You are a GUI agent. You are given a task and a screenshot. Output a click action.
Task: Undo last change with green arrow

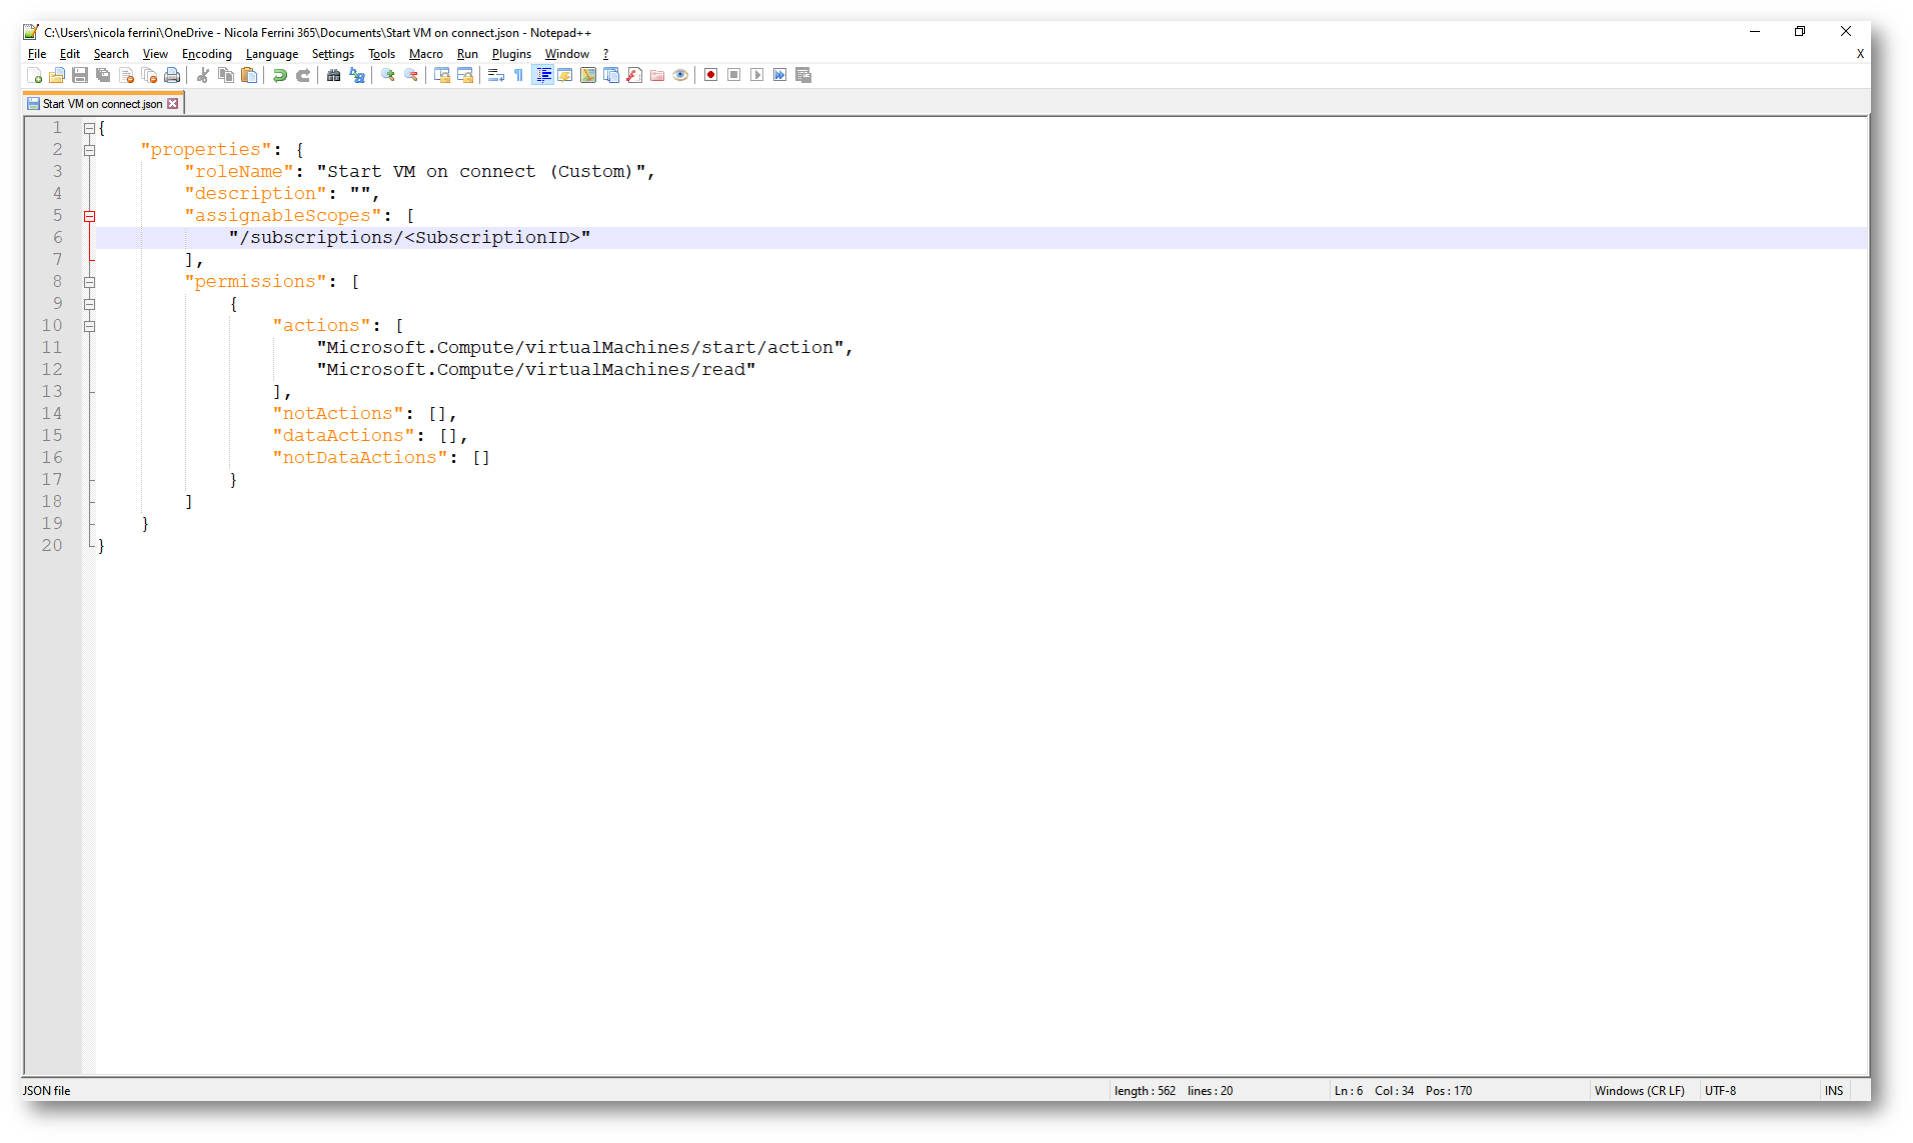(280, 76)
